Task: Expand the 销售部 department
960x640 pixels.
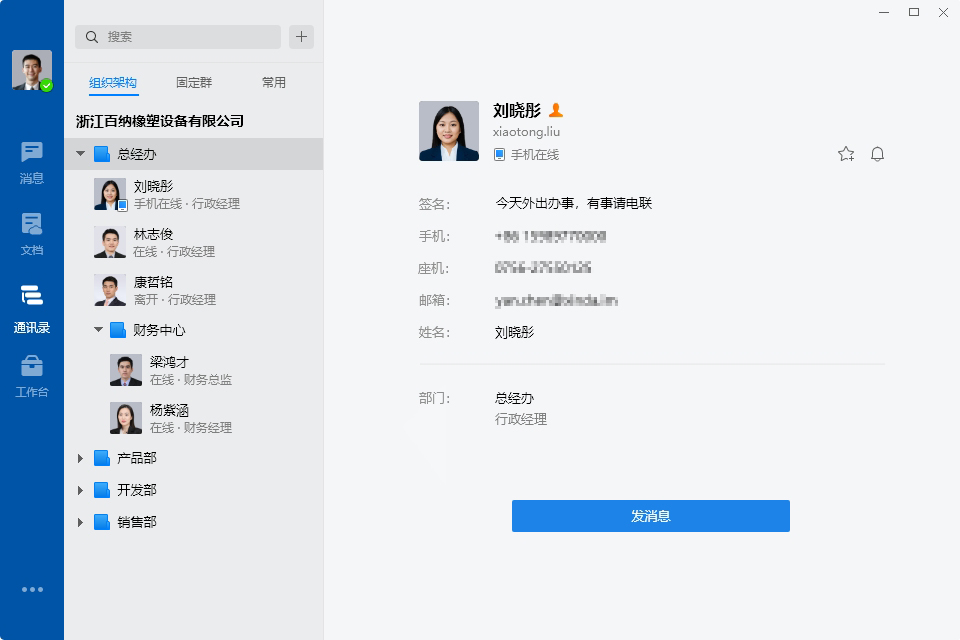Action: point(81,522)
